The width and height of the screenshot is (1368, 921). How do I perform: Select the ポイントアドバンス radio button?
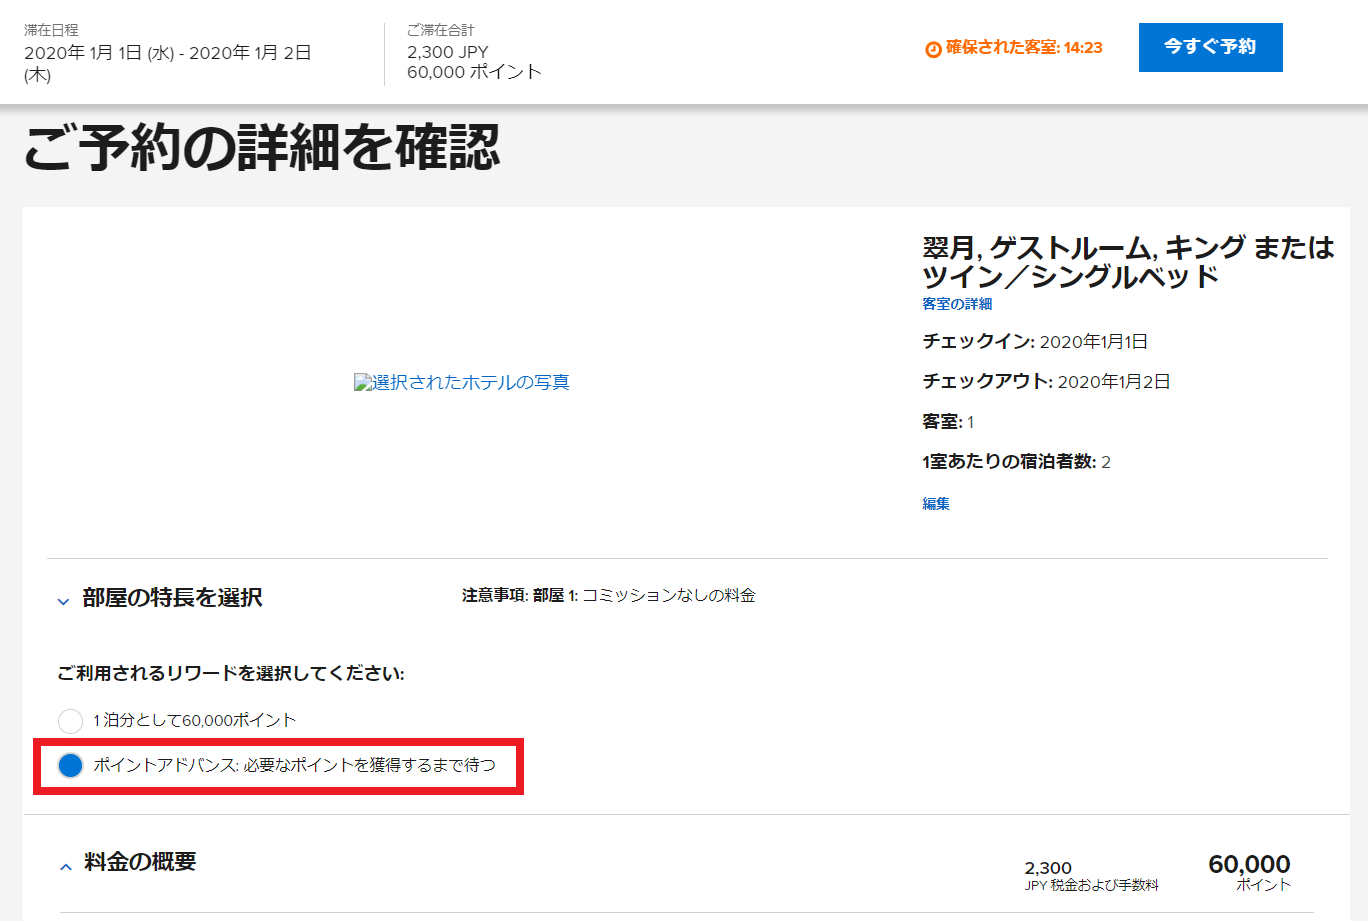pos(70,766)
